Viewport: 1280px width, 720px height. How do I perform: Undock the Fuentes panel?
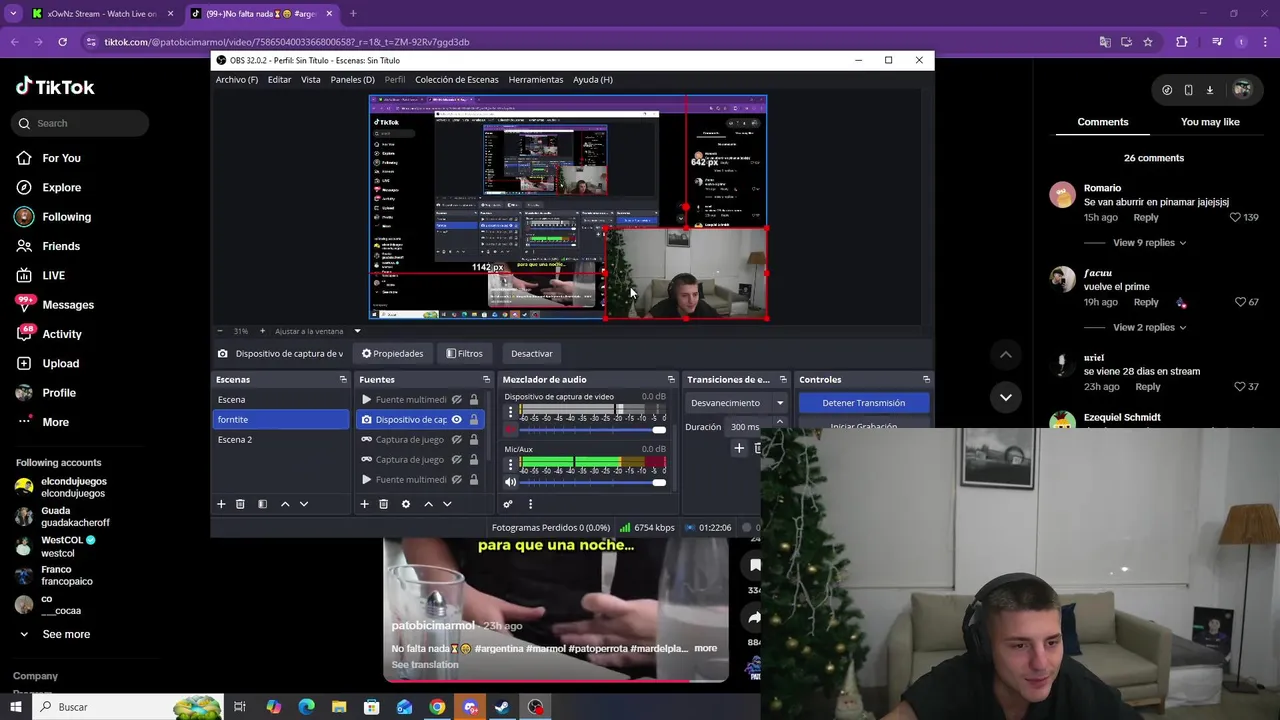point(486,380)
